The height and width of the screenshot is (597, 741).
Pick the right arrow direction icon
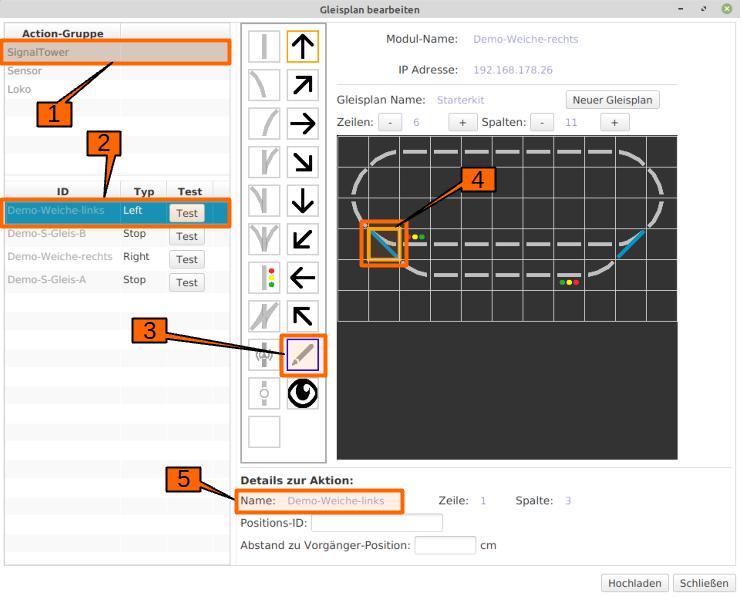click(303, 124)
